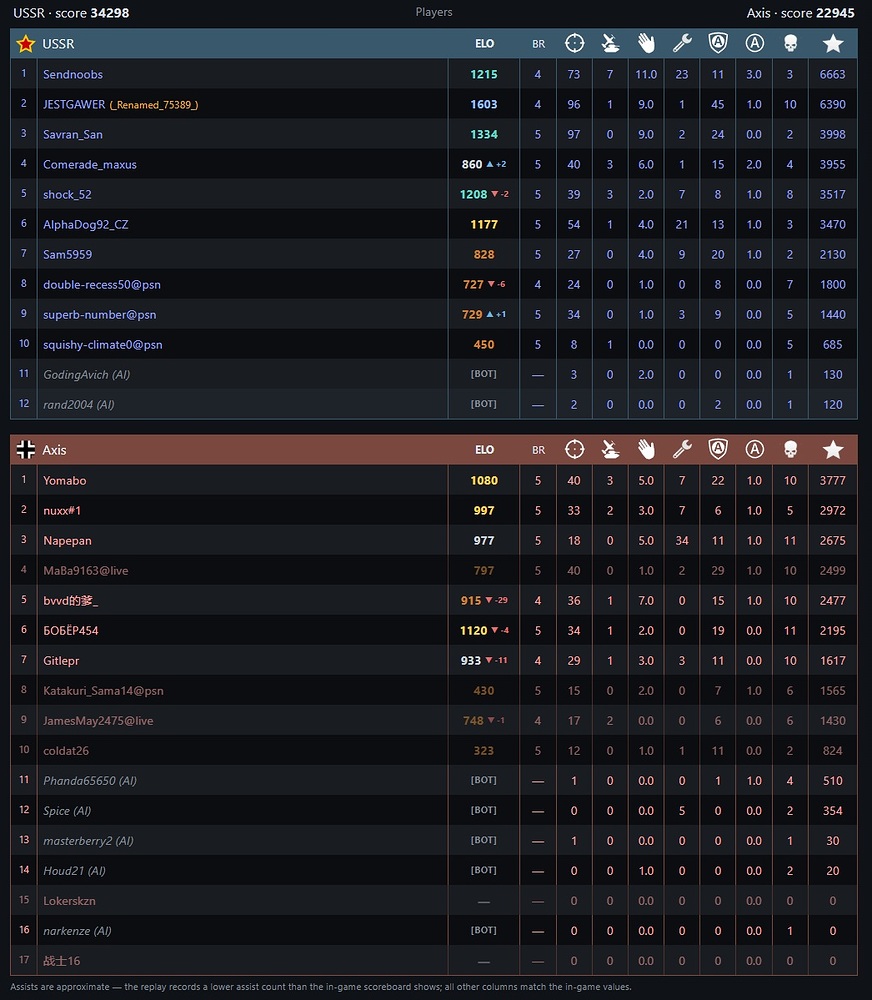The height and width of the screenshot is (1000, 872).
Task: Click the star score icon in Axis header
Action: [833, 450]
